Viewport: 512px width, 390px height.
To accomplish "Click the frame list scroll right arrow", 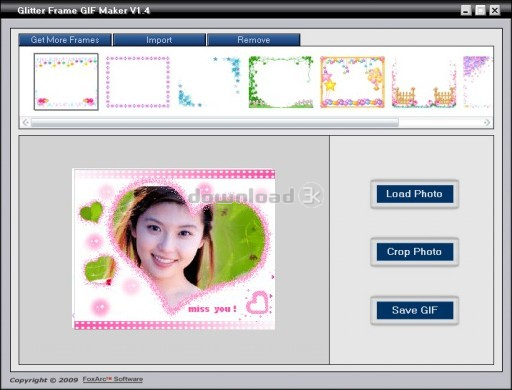I will 487,122.
